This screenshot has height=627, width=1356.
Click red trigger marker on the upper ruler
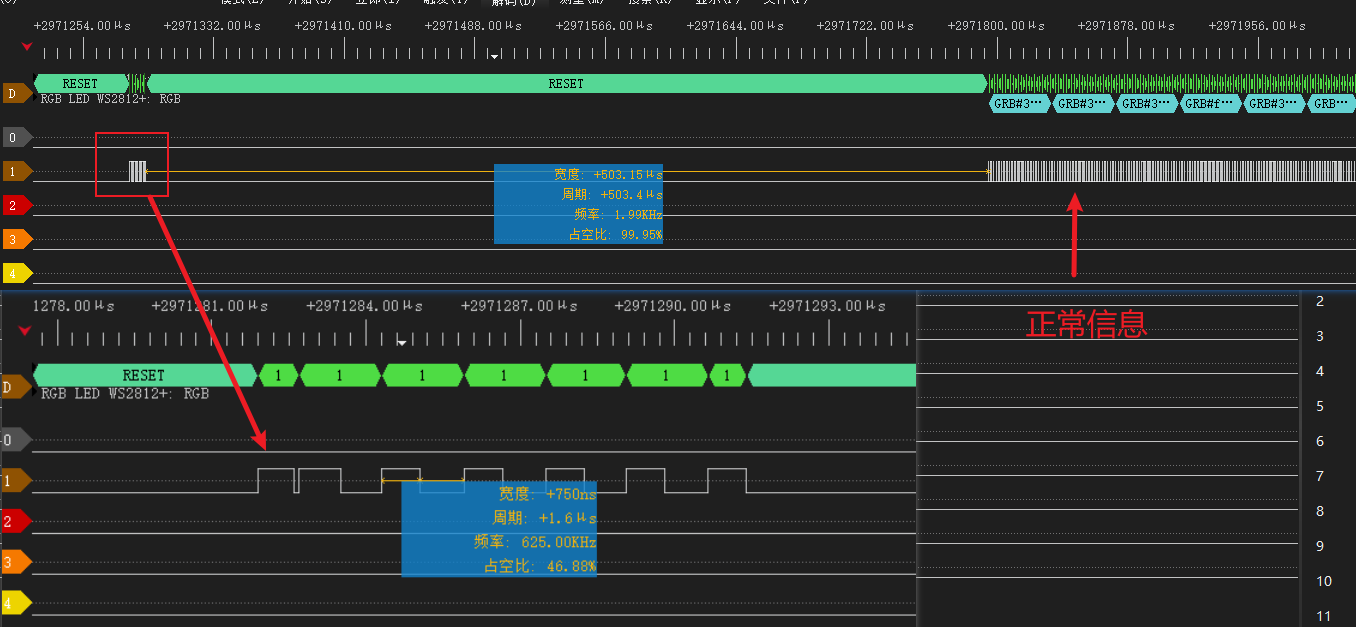tap(27, 45)
